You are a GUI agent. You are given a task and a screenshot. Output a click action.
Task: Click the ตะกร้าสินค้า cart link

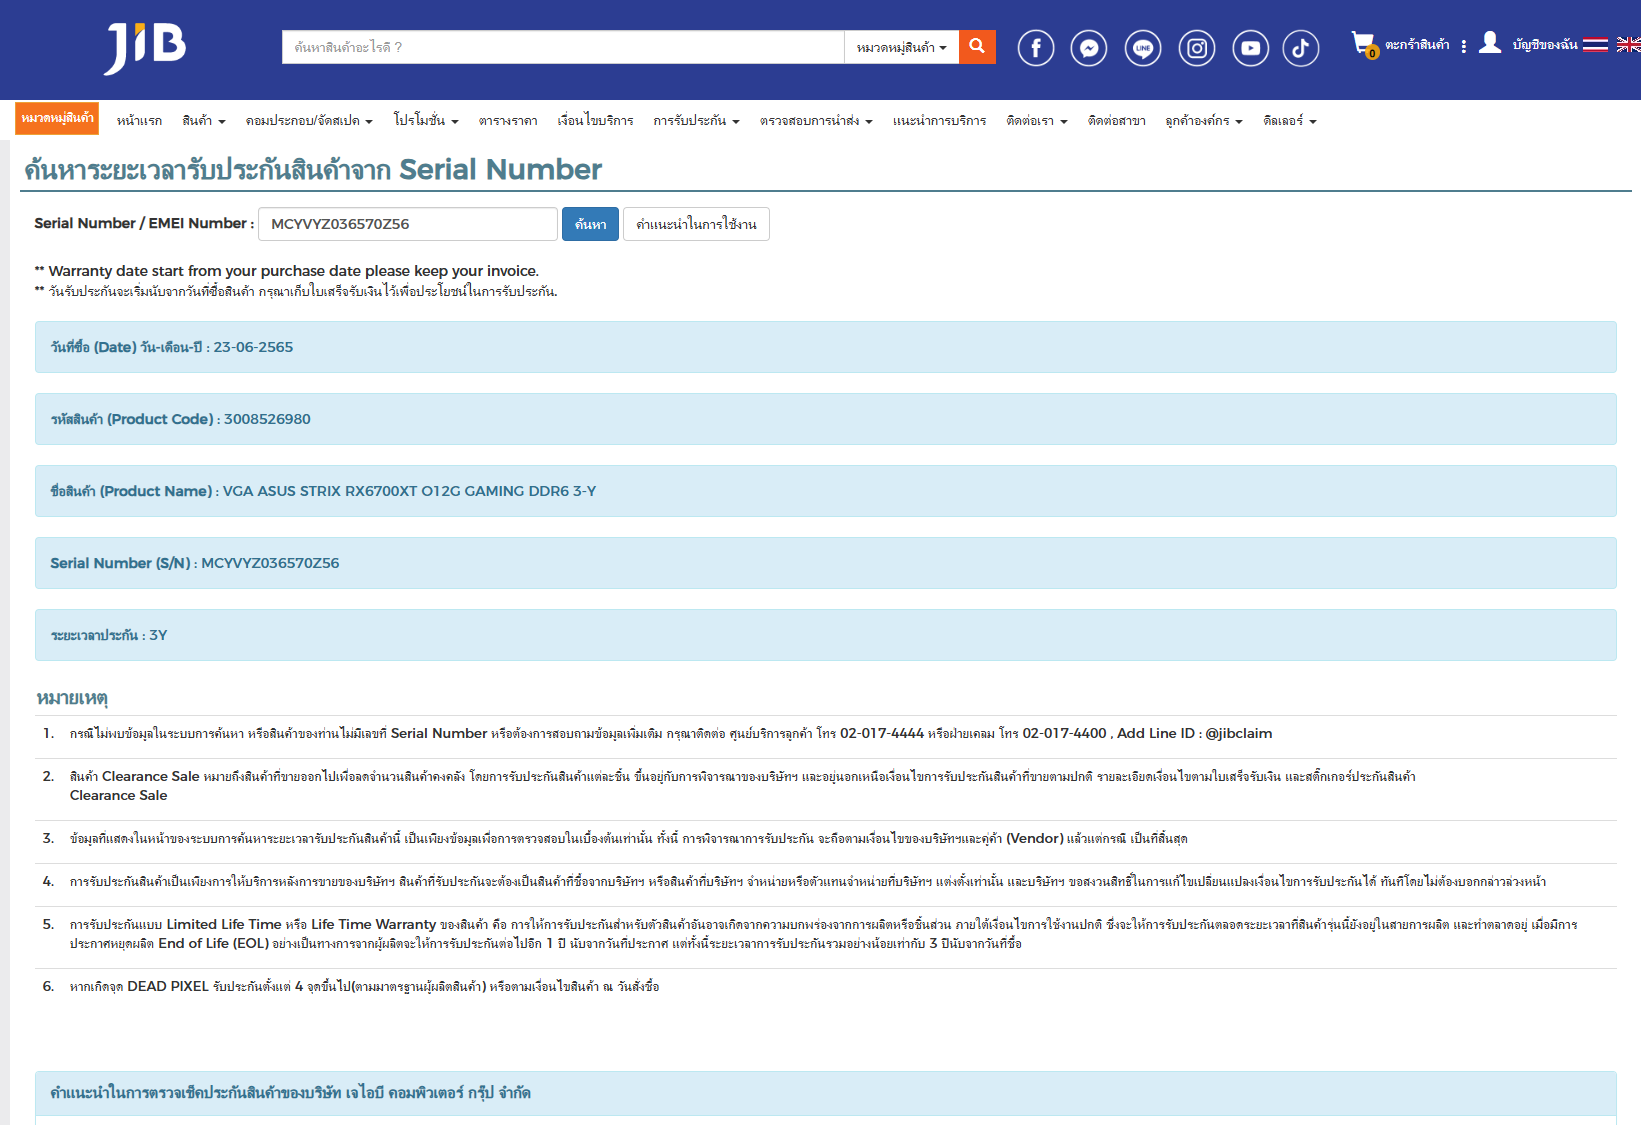[1417, 45]
